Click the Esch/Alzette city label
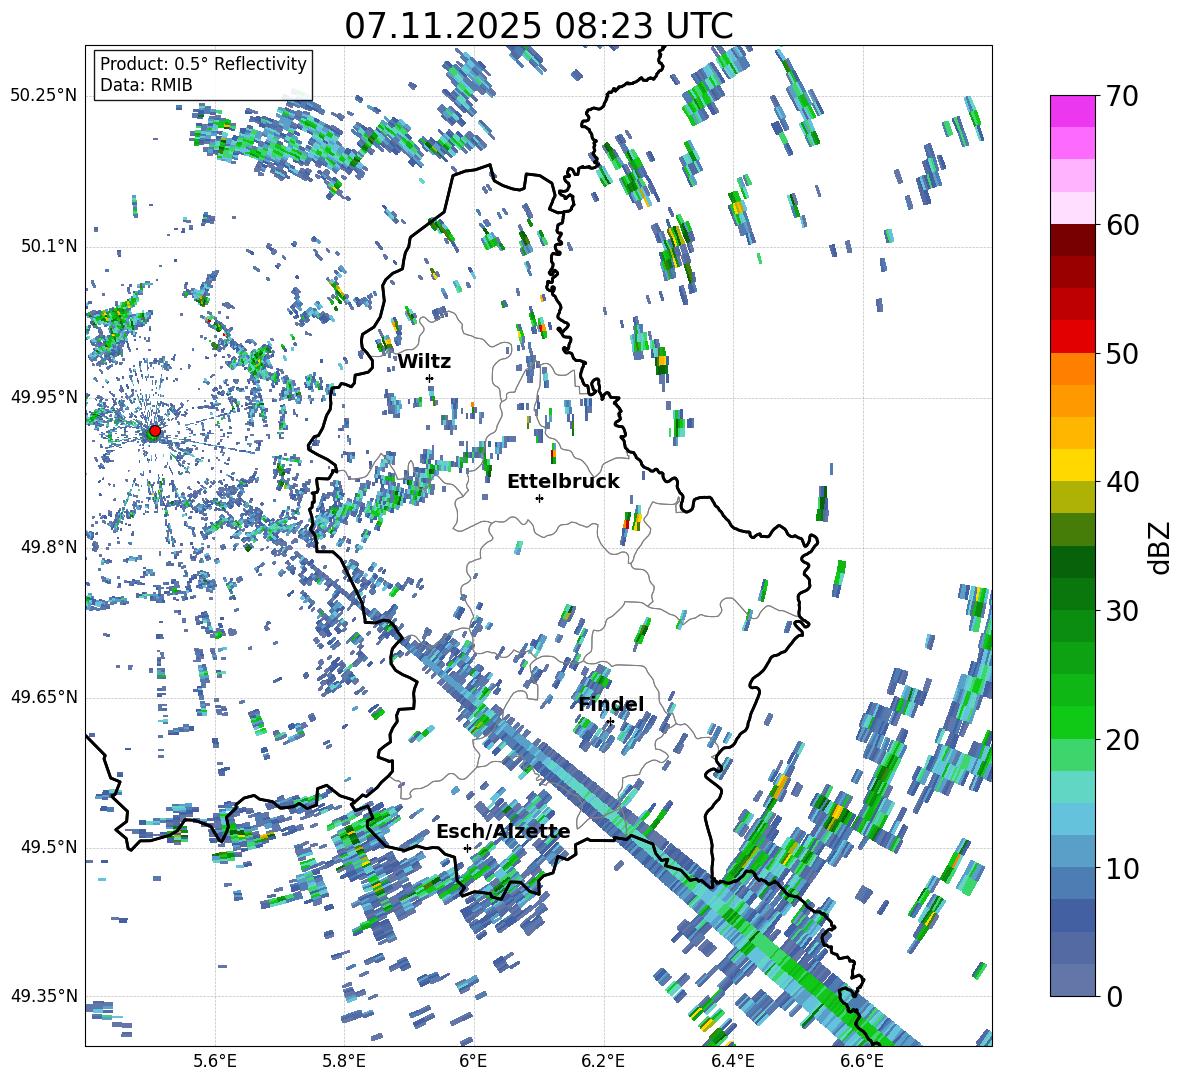 503,832
